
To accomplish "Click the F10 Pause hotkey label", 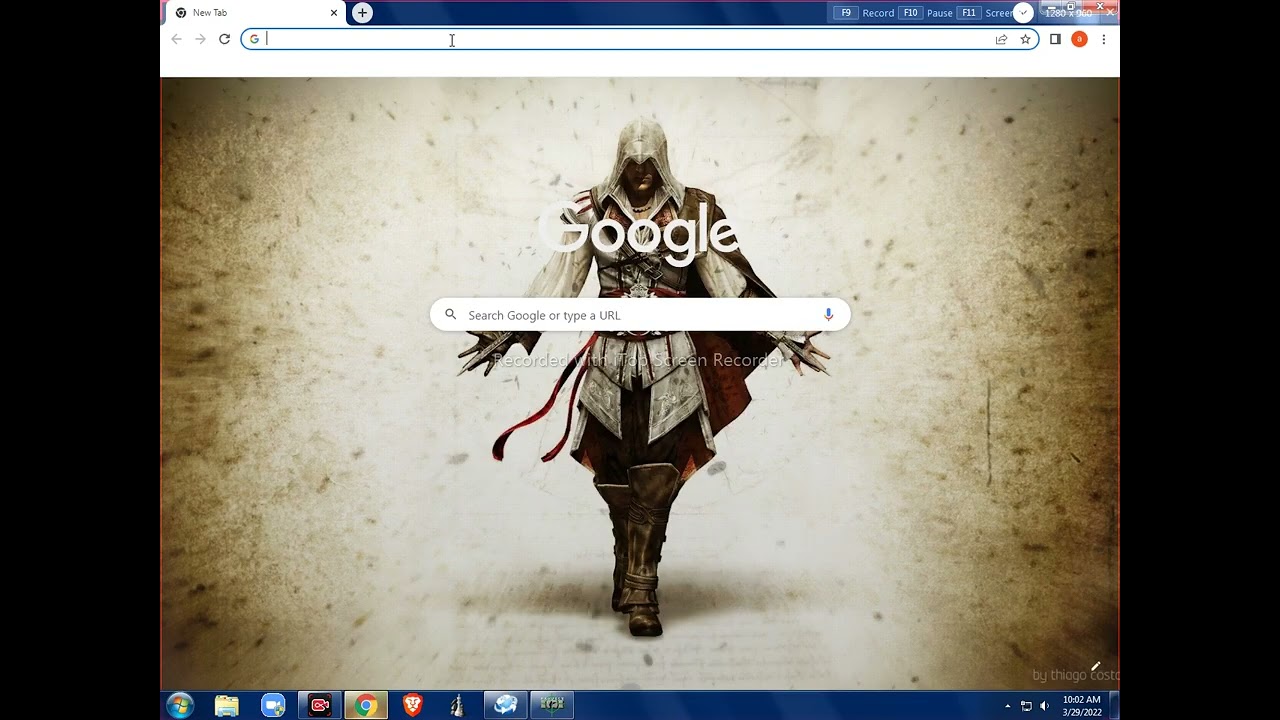I will [x=927, y=13].
